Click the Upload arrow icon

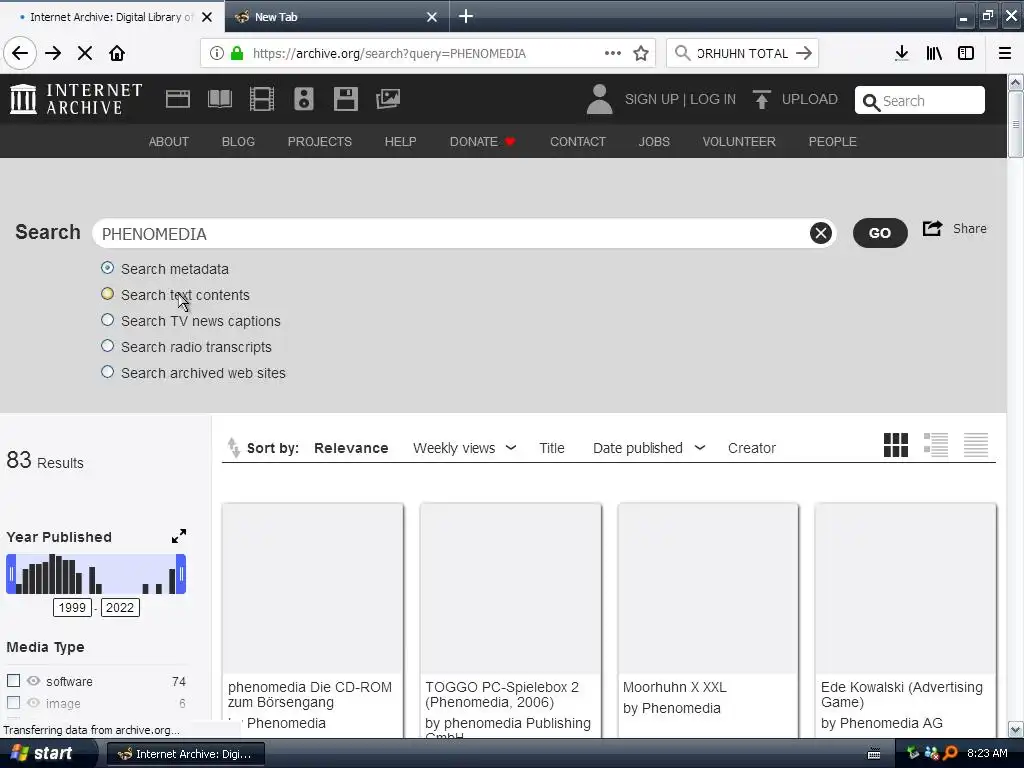[761, 99]
